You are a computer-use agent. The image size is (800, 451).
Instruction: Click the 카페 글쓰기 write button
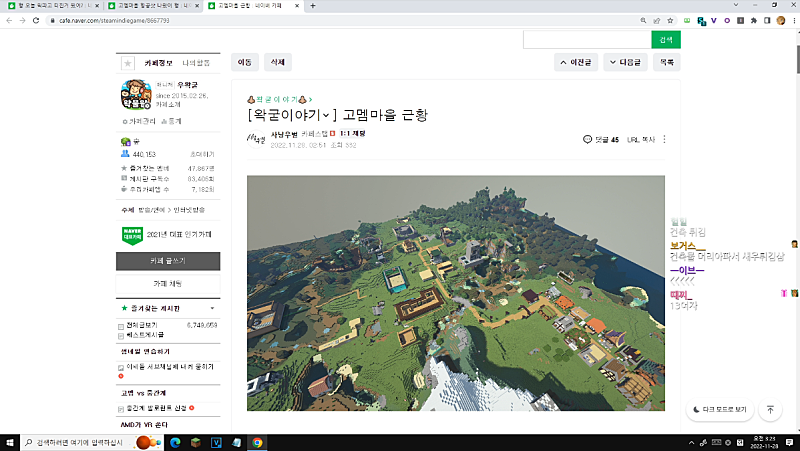(x=168, y=261)
